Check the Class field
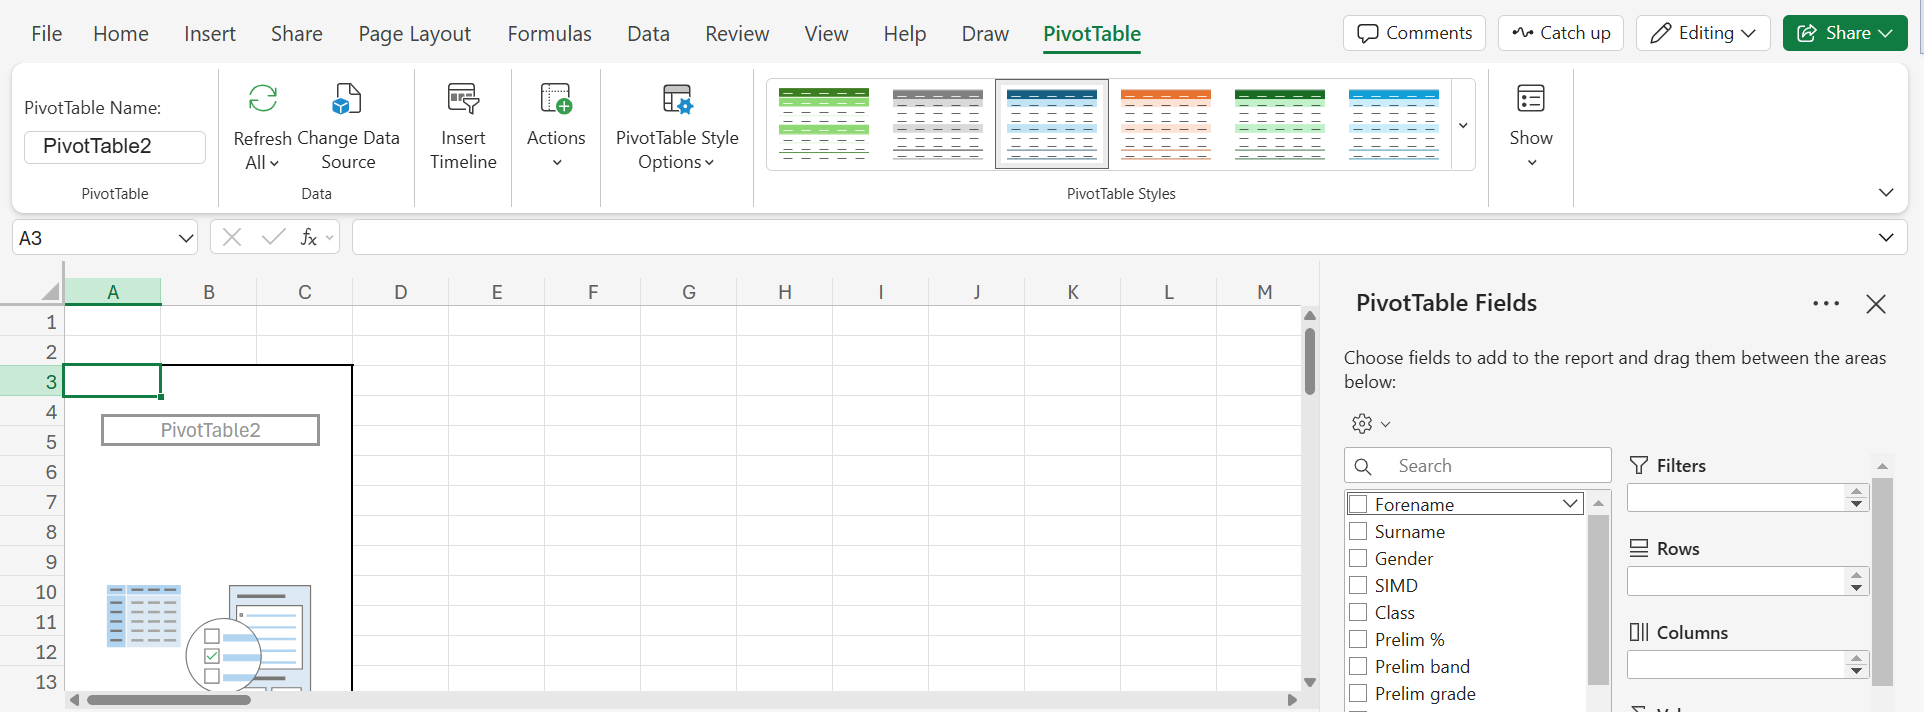The image size is (1924, 712). tap(1358, 612)
